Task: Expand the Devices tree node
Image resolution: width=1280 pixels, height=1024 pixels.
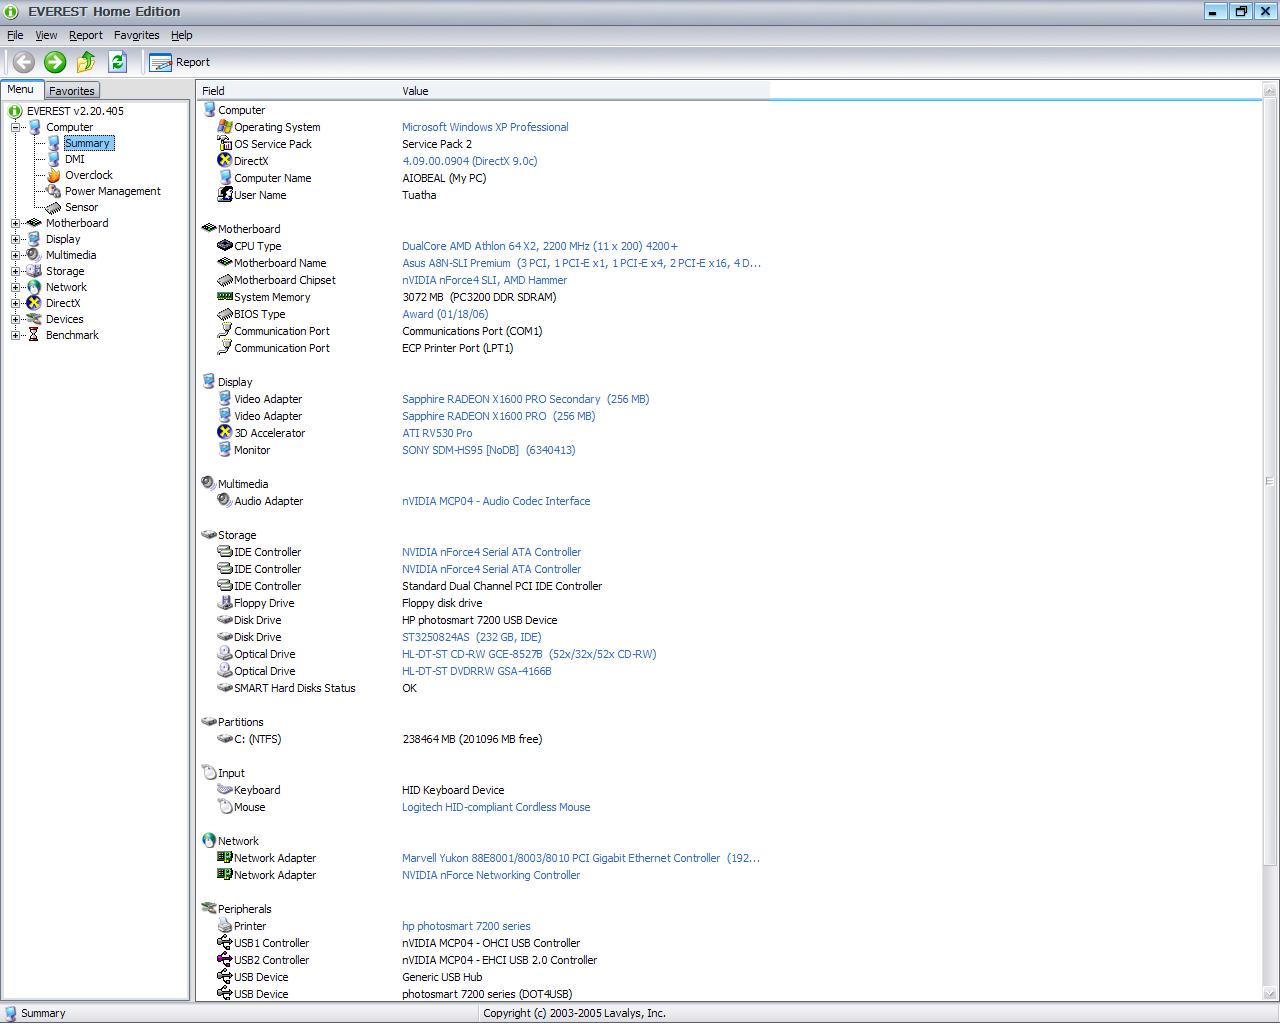Action: pyautogui.click(x=16, y=319)
